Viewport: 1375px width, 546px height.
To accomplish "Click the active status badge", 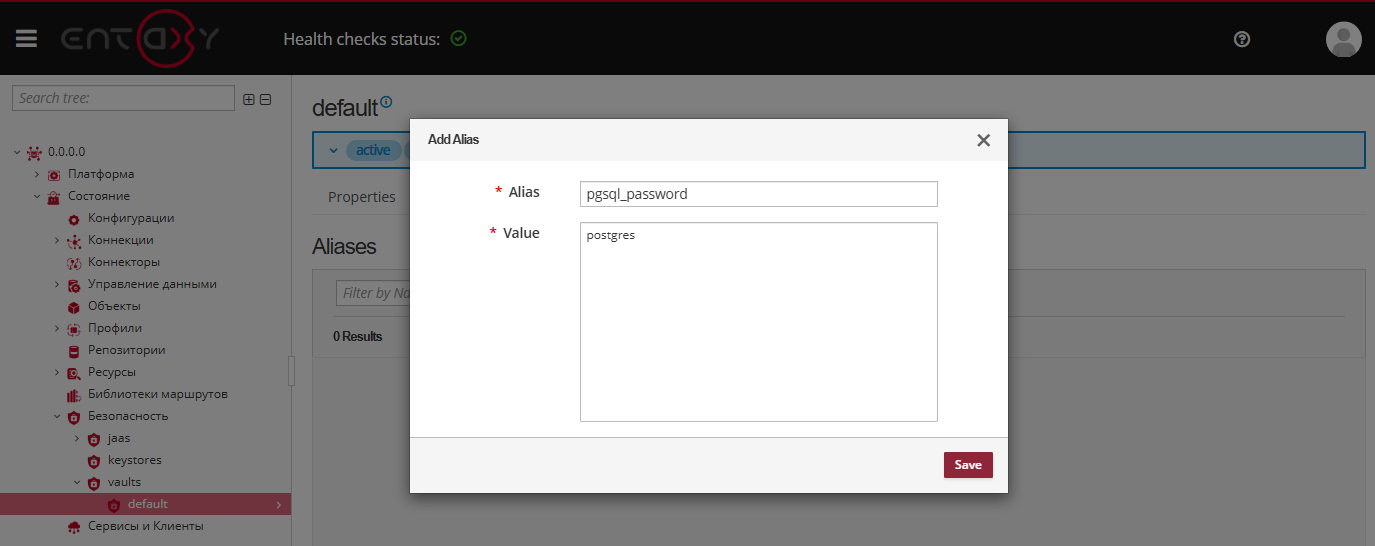I will 373,150.
